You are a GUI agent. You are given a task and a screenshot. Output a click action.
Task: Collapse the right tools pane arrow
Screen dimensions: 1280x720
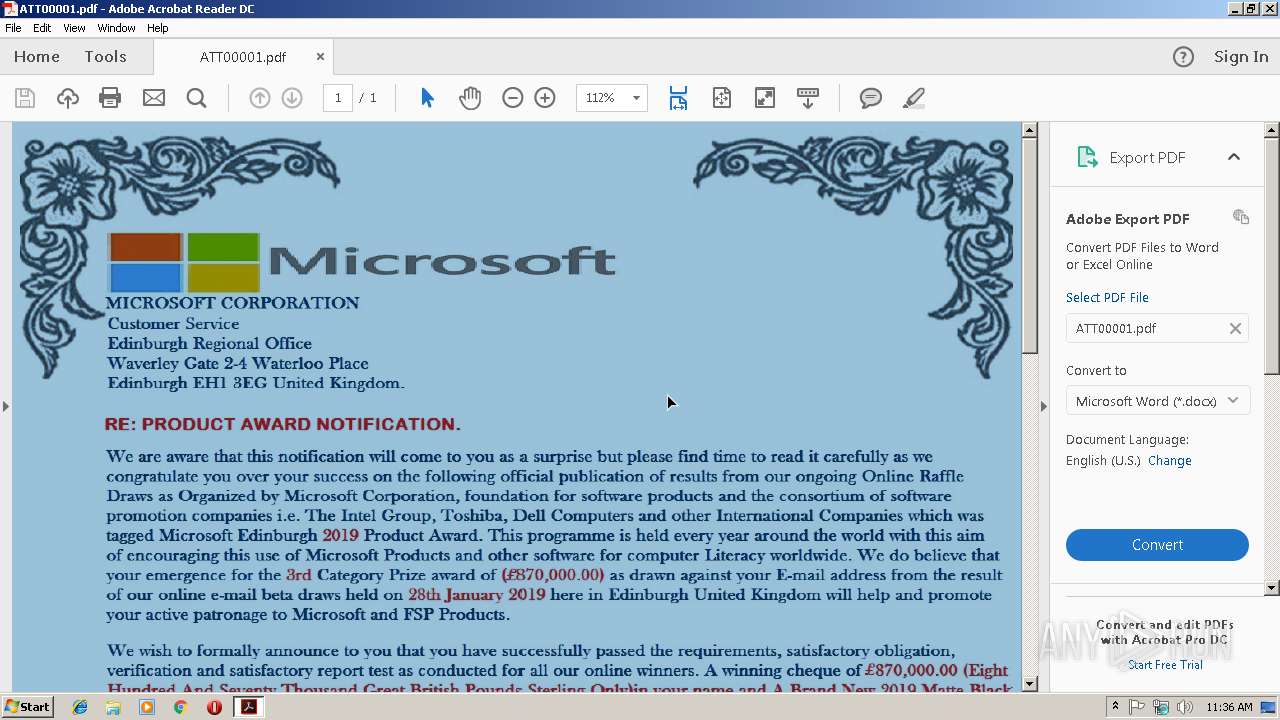point(1044,406)
